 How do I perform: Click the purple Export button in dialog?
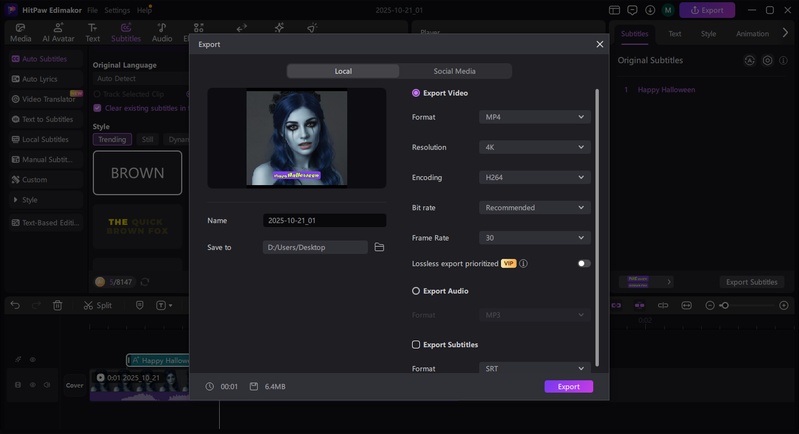(x=568, y=387)
